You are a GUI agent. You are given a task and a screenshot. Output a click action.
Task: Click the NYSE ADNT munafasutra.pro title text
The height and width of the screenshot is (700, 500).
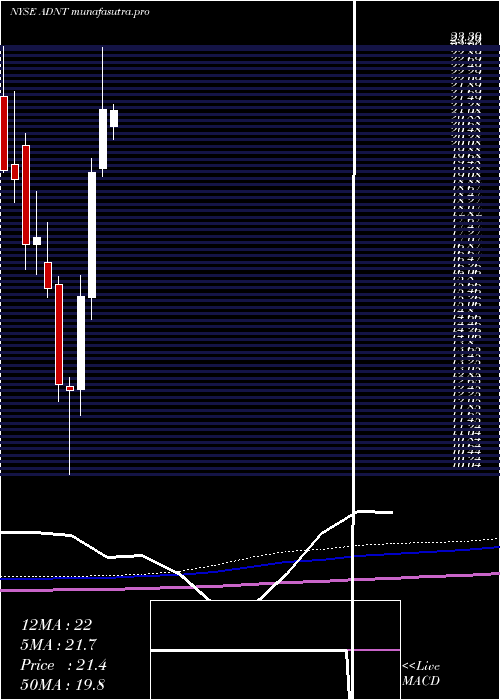(x=79, y=12)
